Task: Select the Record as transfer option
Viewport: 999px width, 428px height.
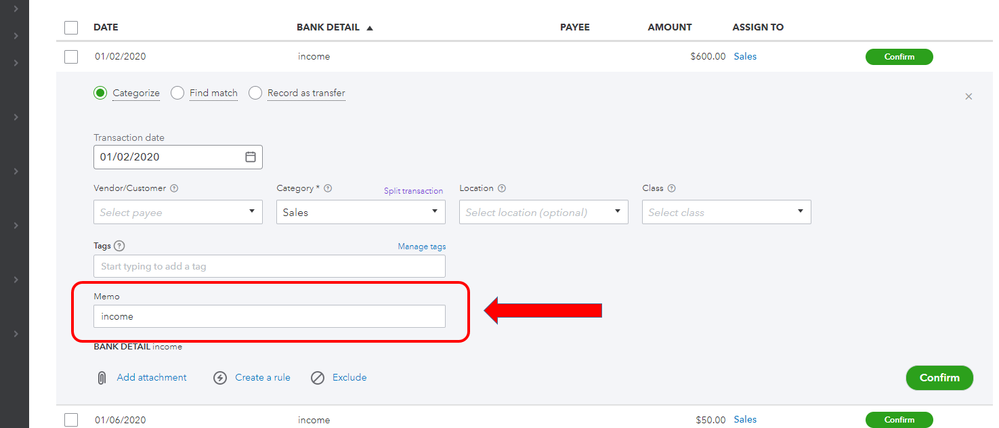Action: [256, 93]
